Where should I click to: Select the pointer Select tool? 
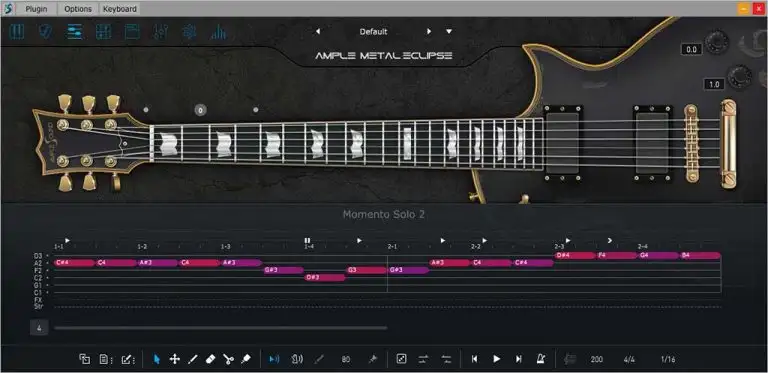pyautogui.click(x=157, y=359)
